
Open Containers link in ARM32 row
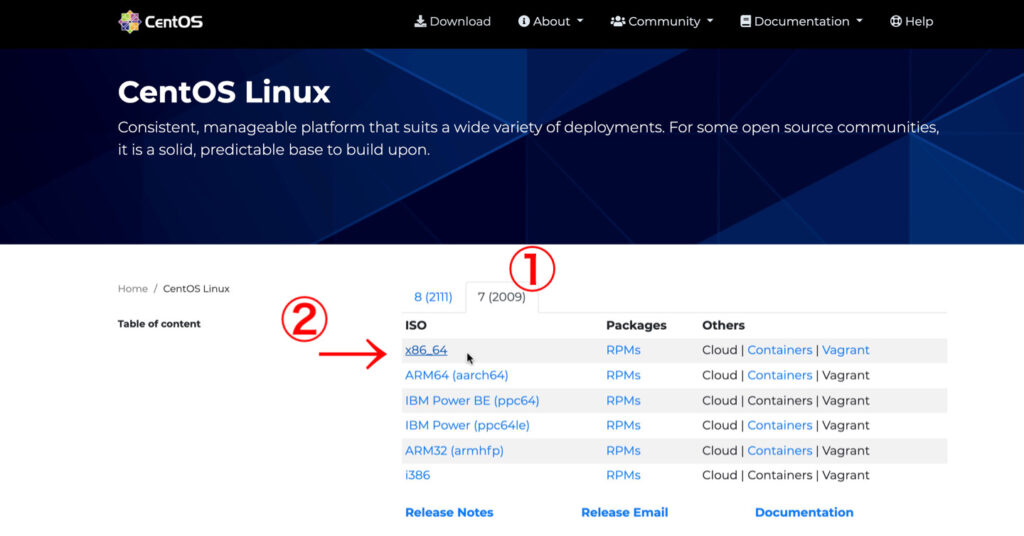(x=780, y=450)
